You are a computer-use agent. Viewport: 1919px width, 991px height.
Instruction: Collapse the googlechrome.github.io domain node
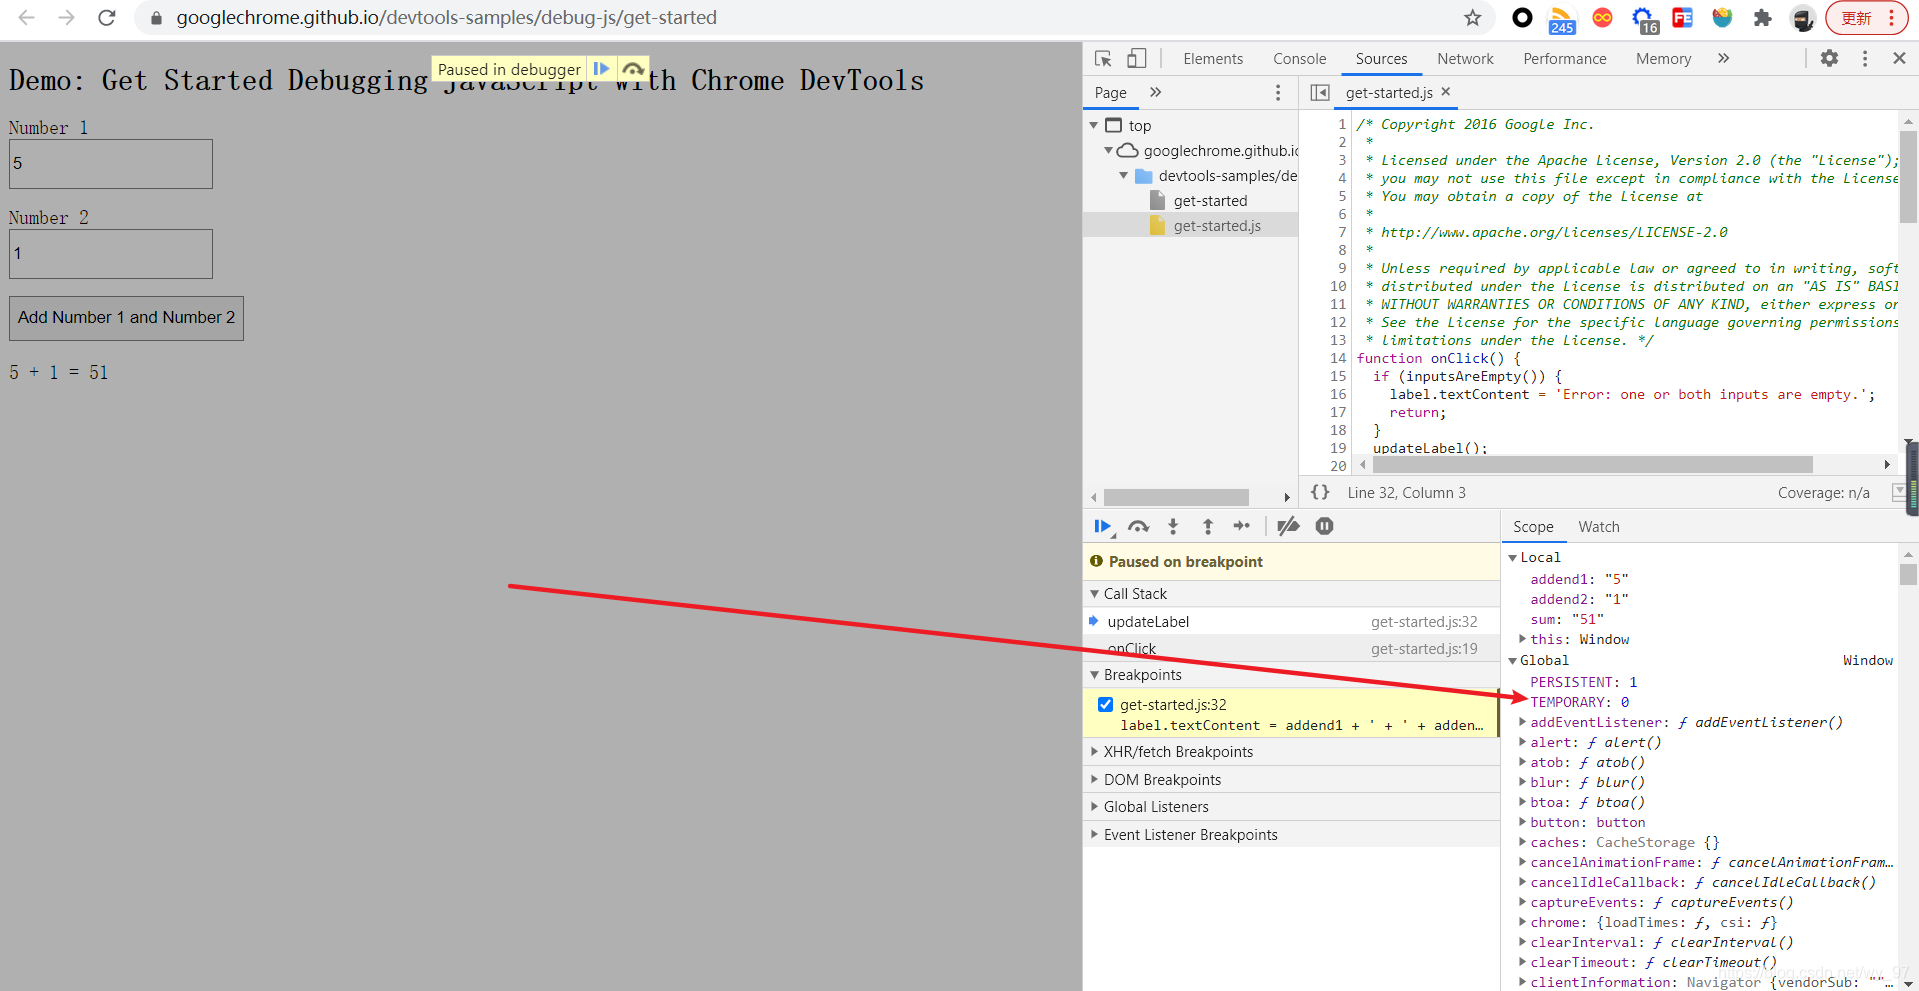click(1108, 151)
